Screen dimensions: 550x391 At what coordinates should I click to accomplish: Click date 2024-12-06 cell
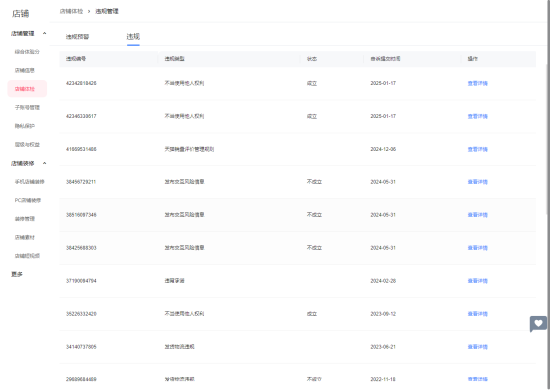pyautogui.click(x=383, y=149)
